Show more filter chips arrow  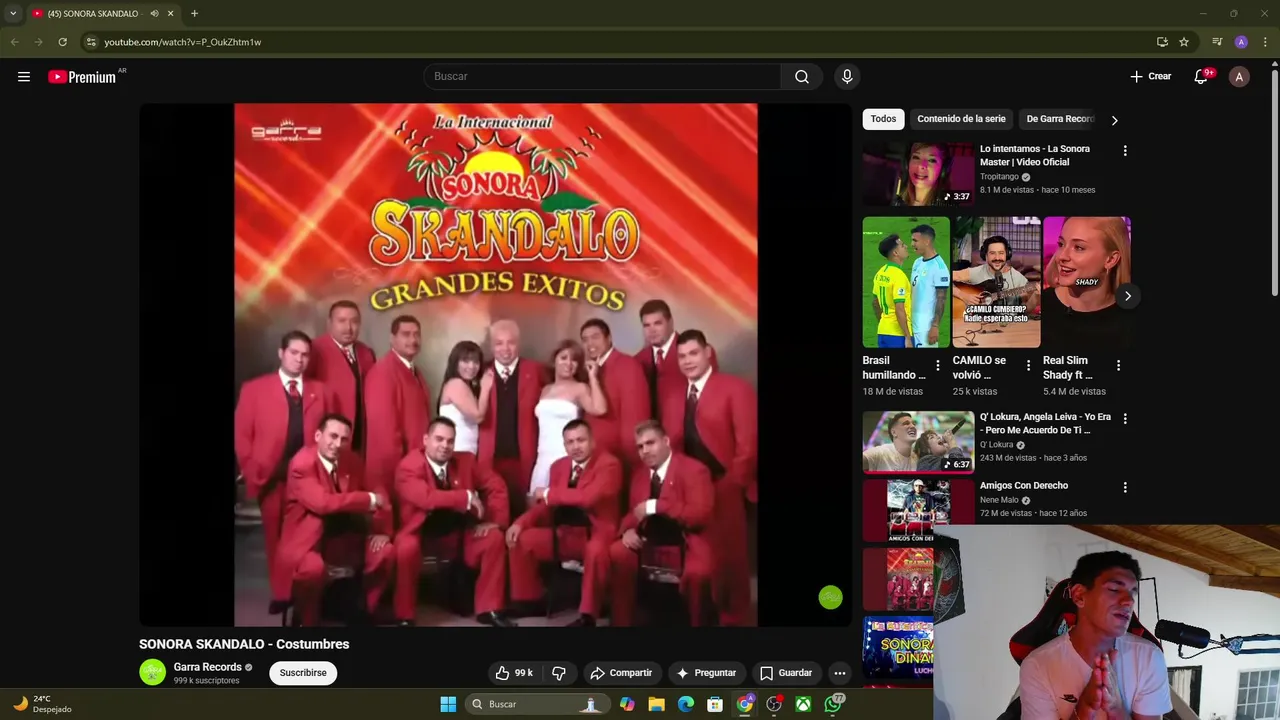pyautogui.click(x=1114, y=120)
